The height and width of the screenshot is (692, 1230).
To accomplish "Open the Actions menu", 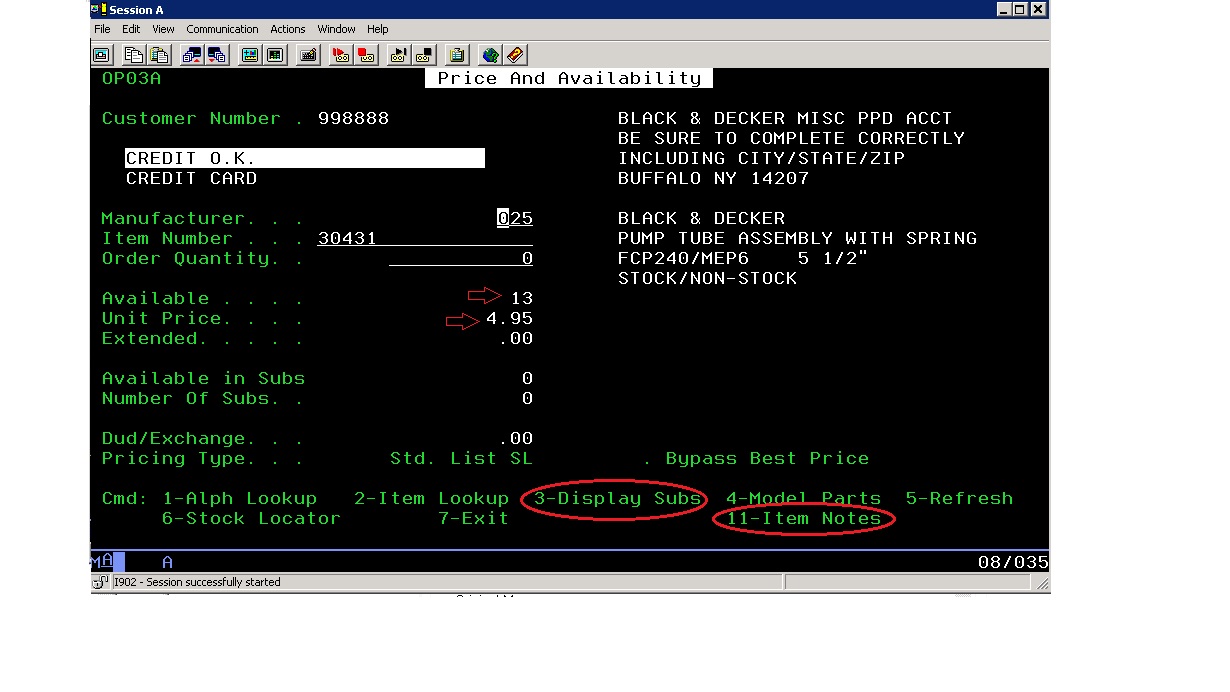I will pyautogui.click(x=288, y=29).
